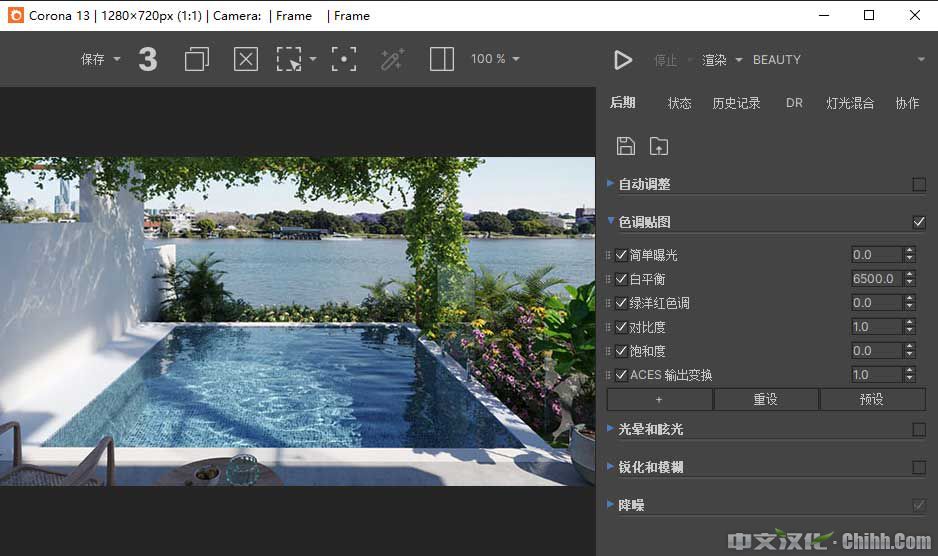Click the clone frame buffer icon
This screenshot has width=938, height=556.
(x=197, y=60)
